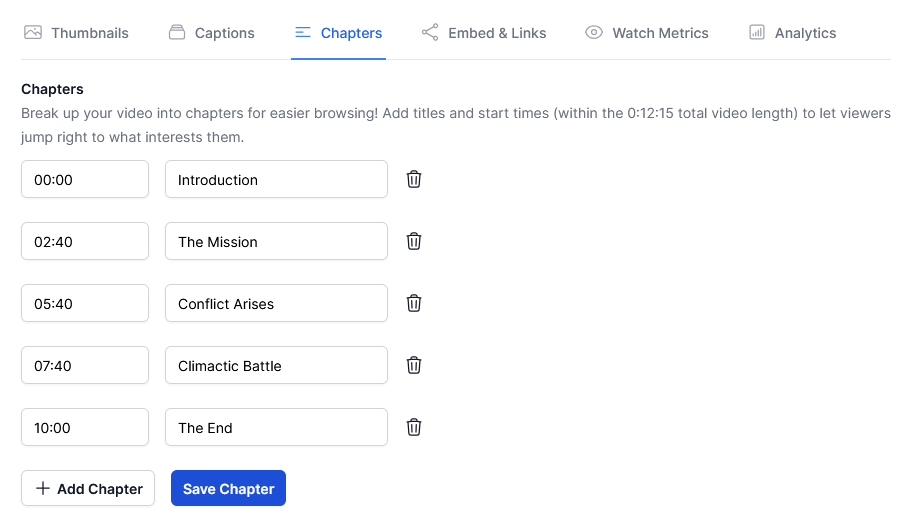Edit the Conflict Arises title field

(x=276, y=303)
